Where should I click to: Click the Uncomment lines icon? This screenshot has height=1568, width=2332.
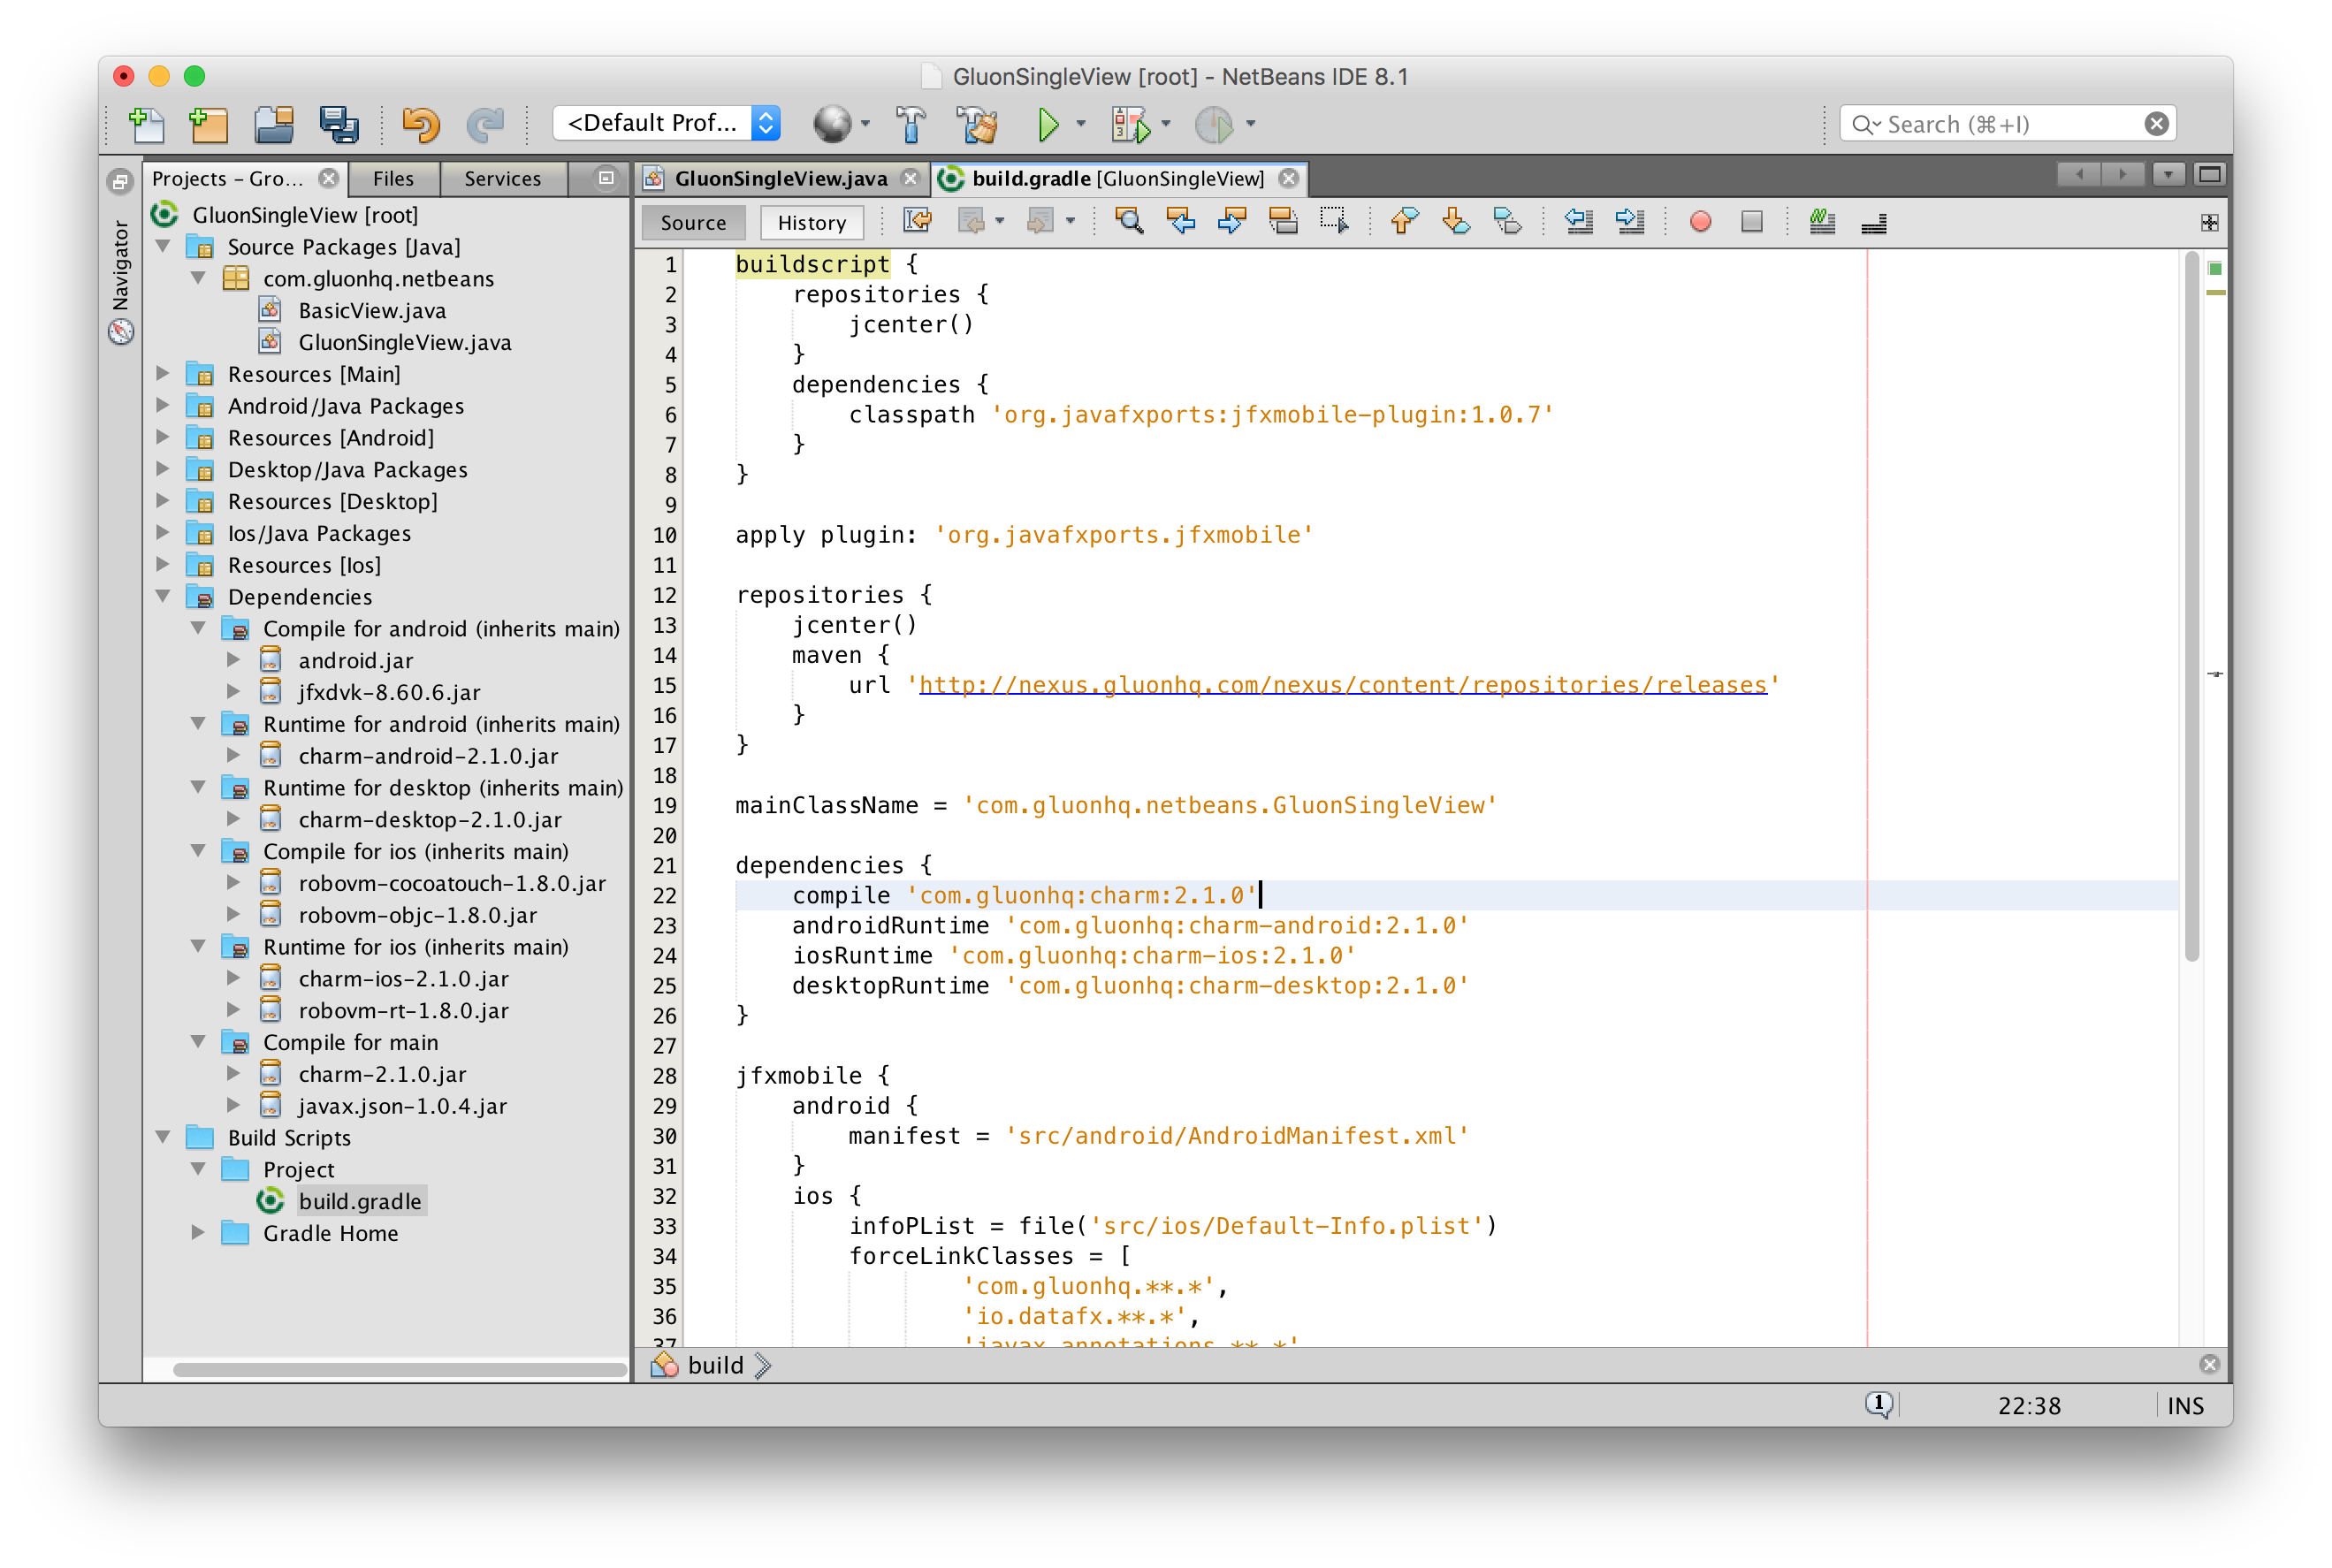tap(1873, 221)
